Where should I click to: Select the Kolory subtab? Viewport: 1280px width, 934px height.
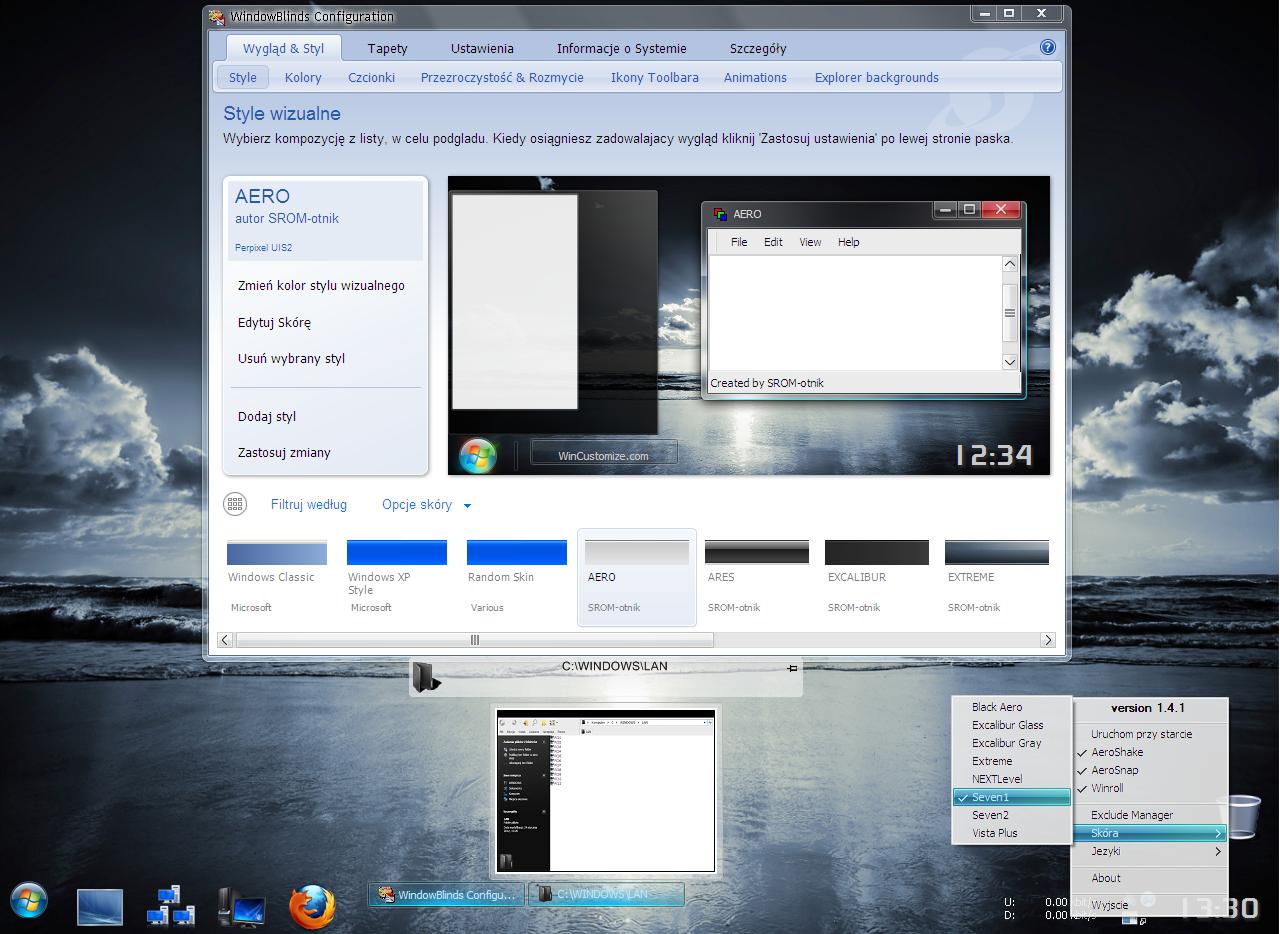tap(303, 77)
